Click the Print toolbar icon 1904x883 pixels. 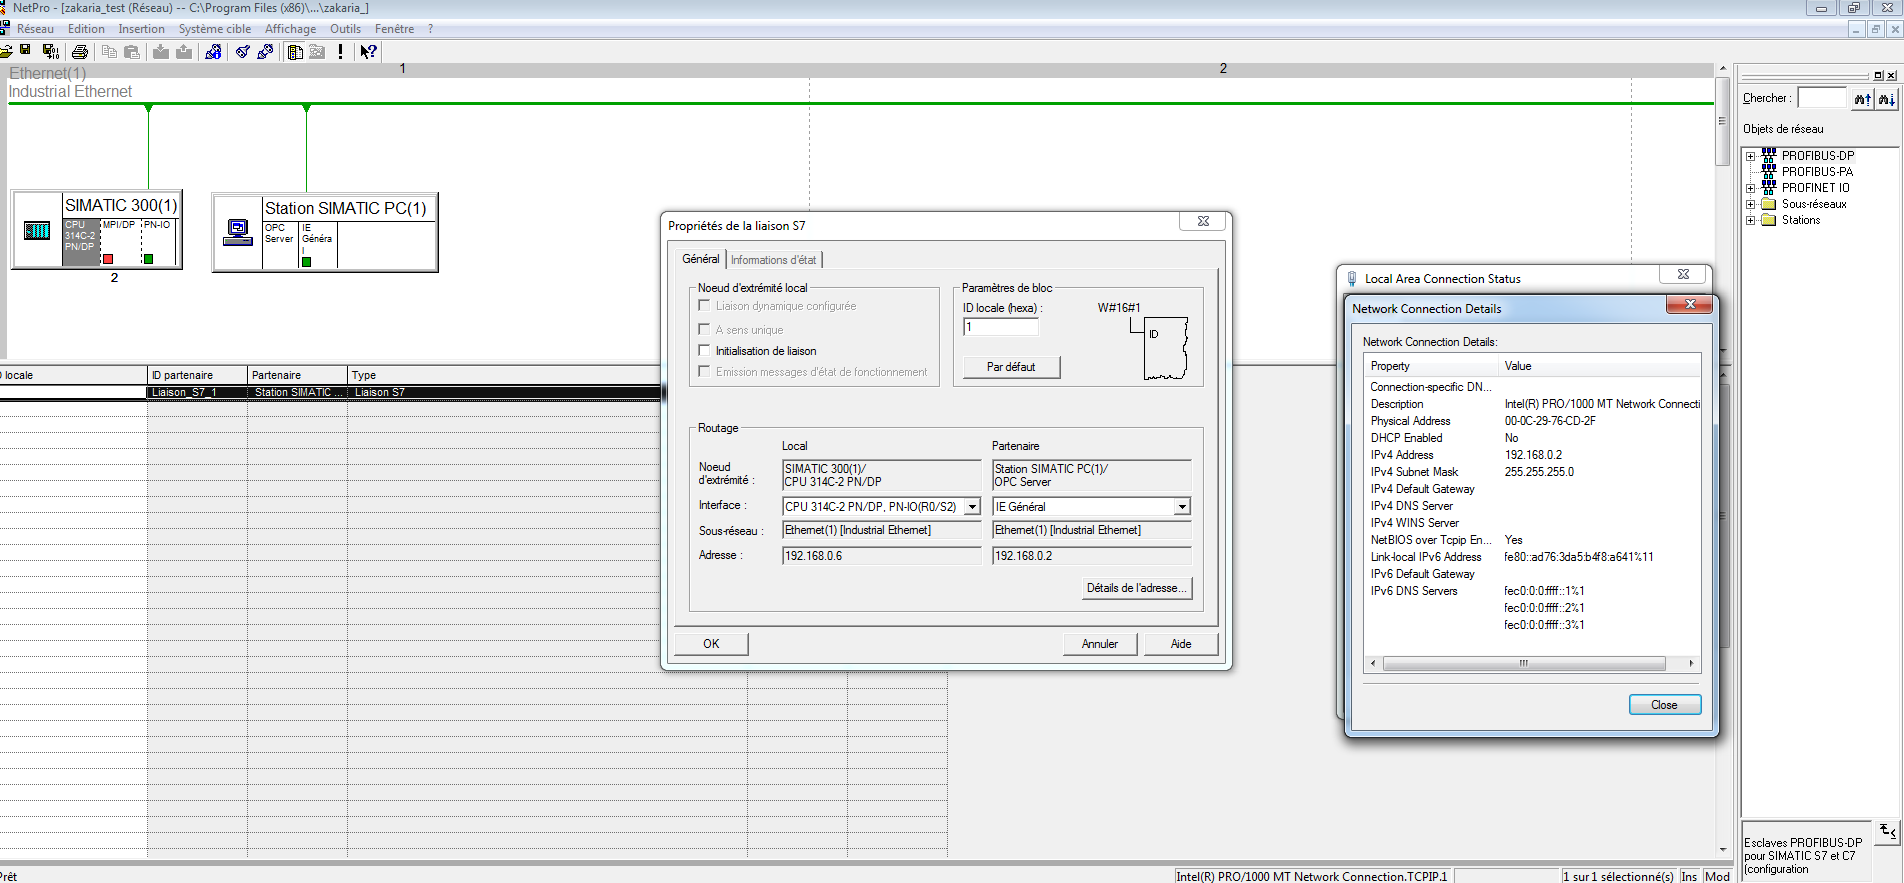[80, 51]
